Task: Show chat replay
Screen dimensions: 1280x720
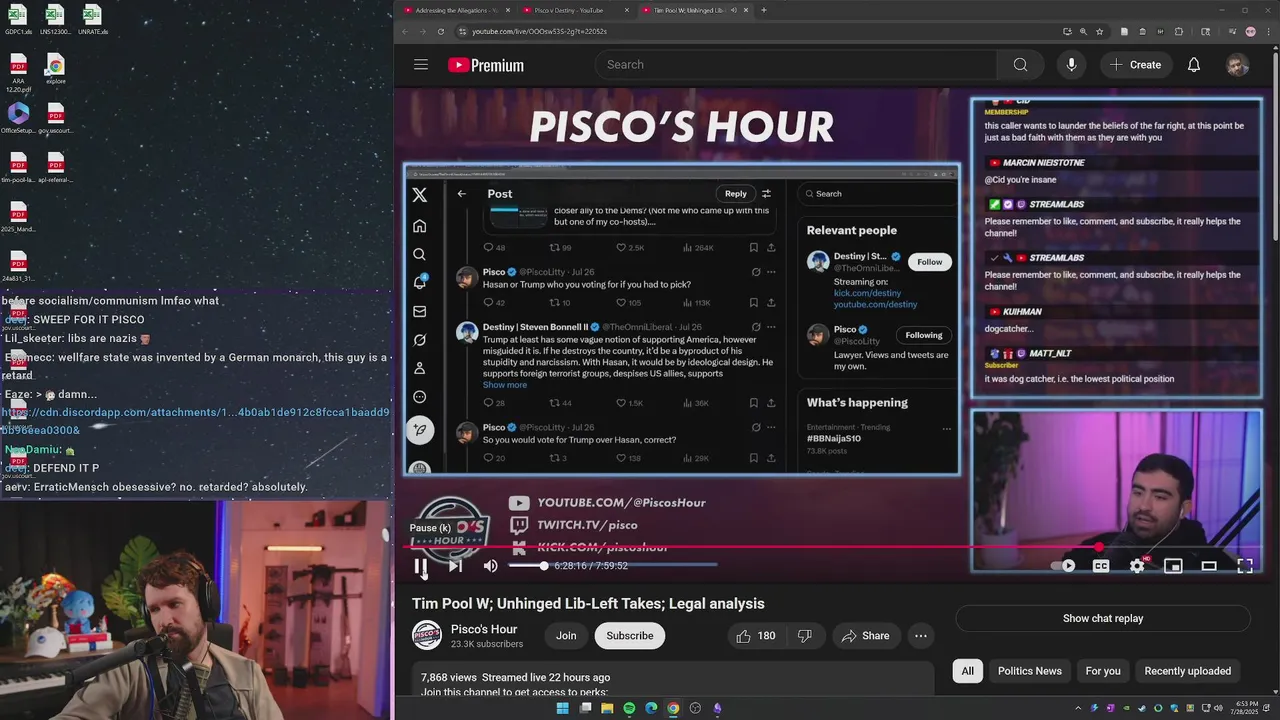Action: [1103, 618]
